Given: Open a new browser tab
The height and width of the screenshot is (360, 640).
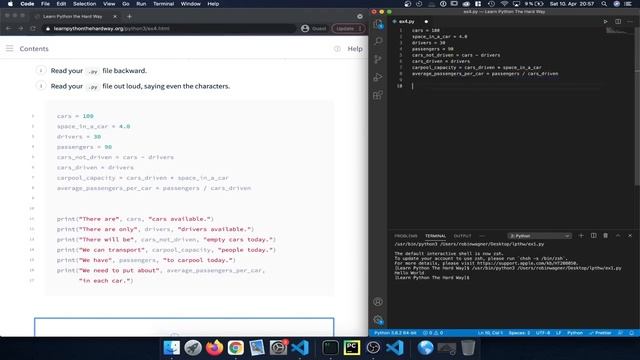Looking at the screenshot, I should coord(129,16).
